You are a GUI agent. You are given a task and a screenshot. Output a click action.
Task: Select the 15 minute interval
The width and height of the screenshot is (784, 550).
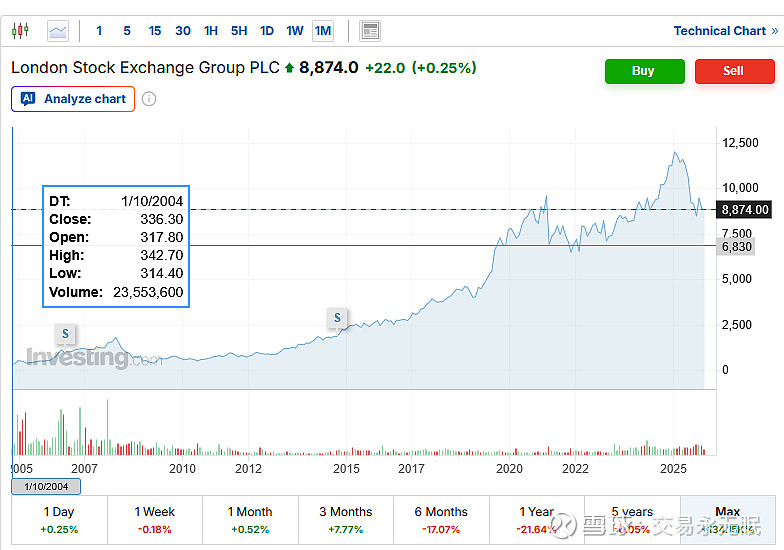tap(154, 31)
